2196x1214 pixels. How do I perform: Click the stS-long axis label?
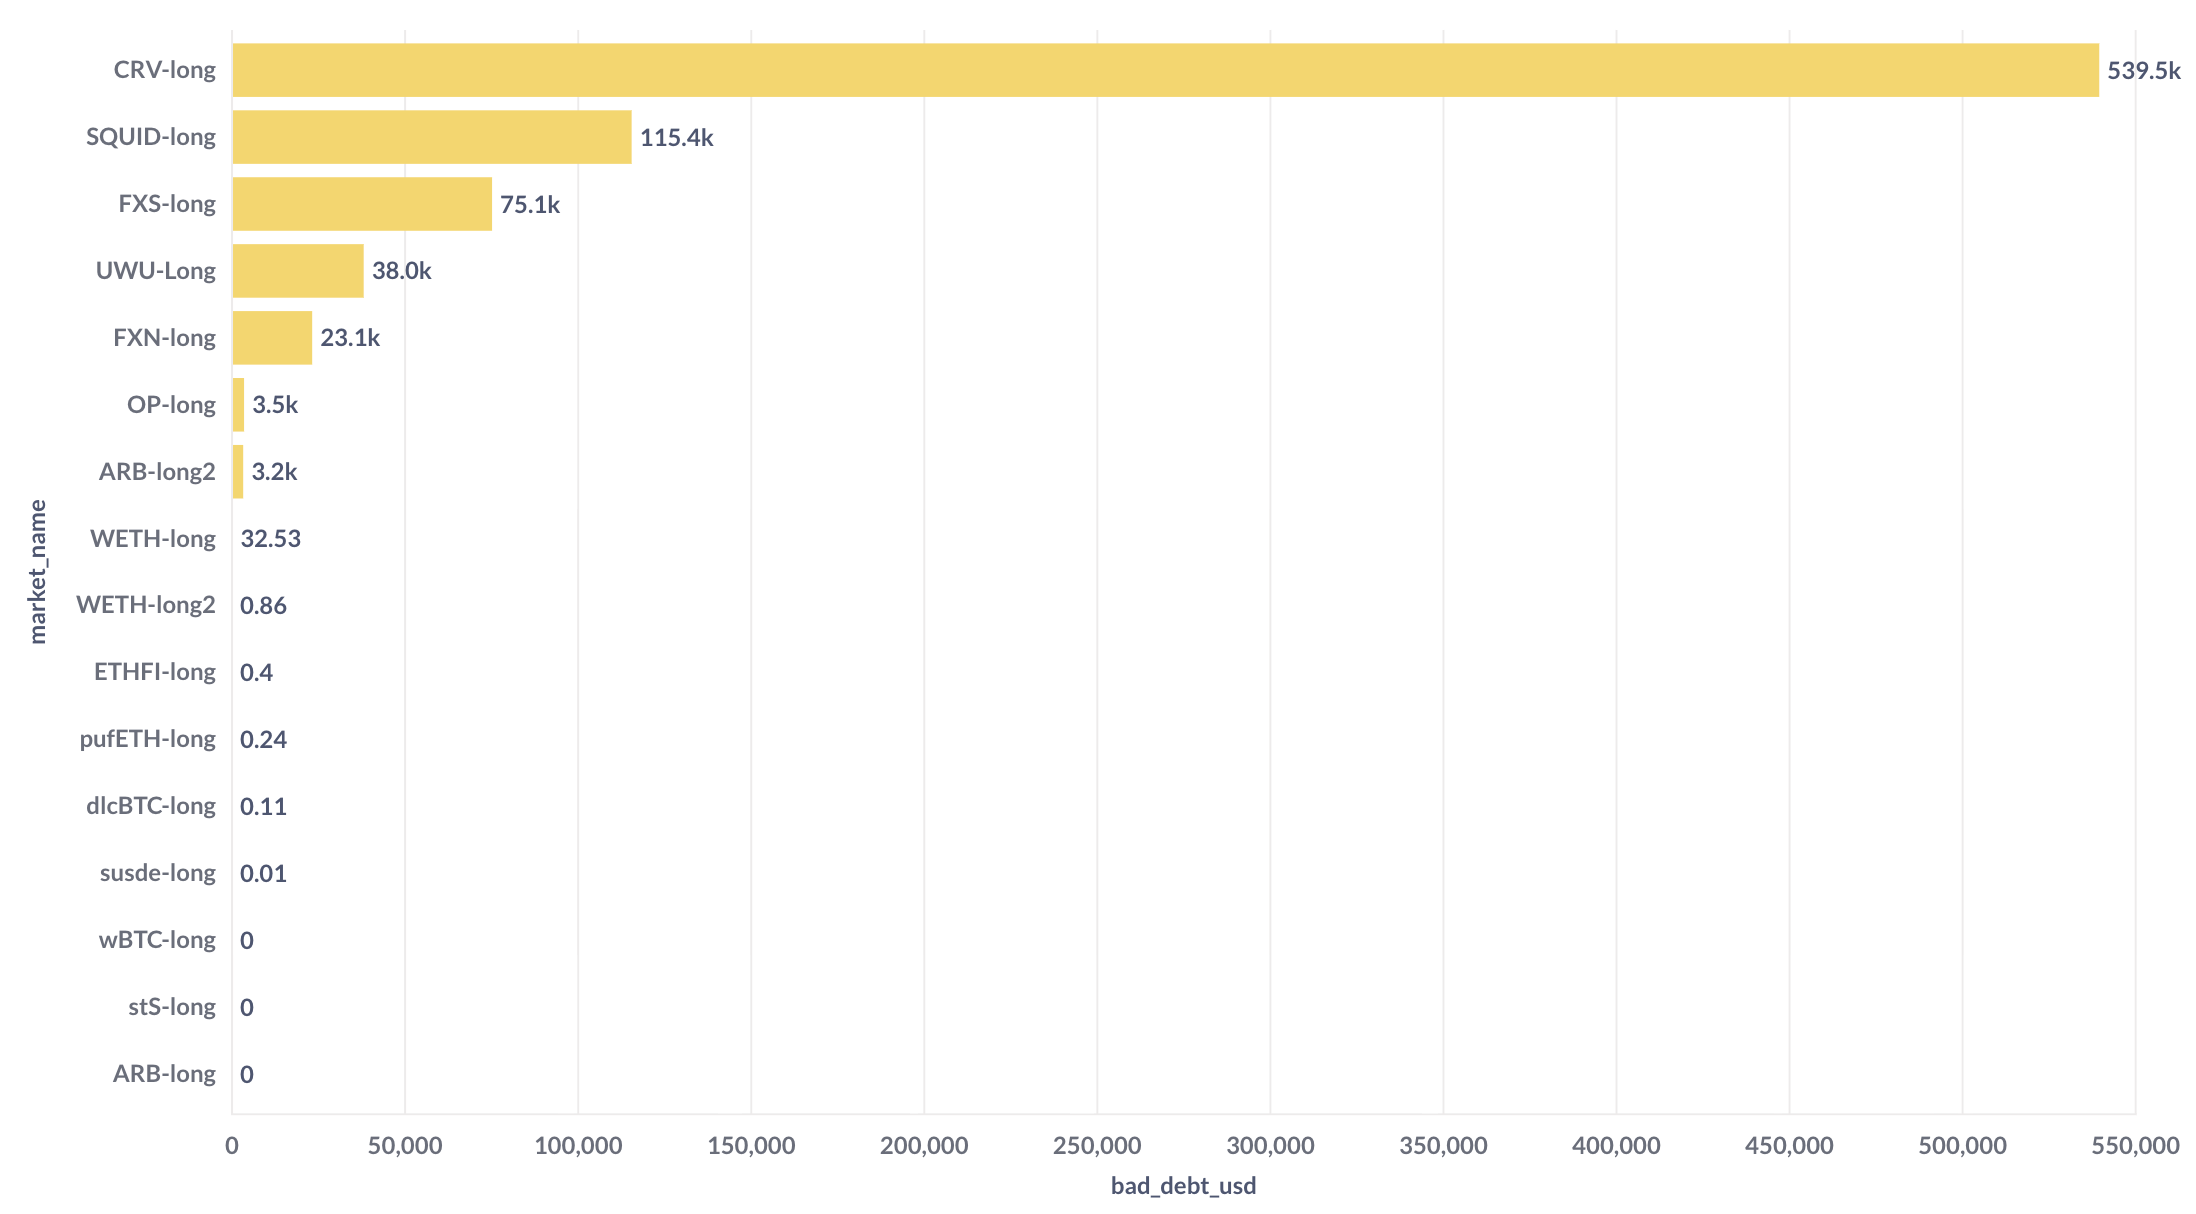pyautogui.click(x=172, y=1007)
